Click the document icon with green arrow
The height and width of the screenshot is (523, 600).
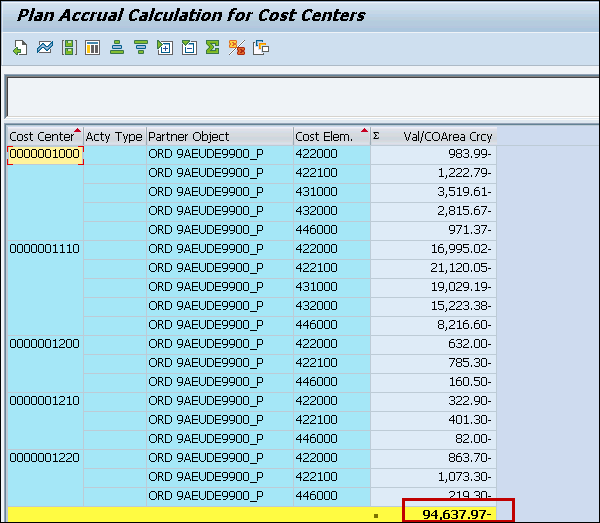click(20, 47)
